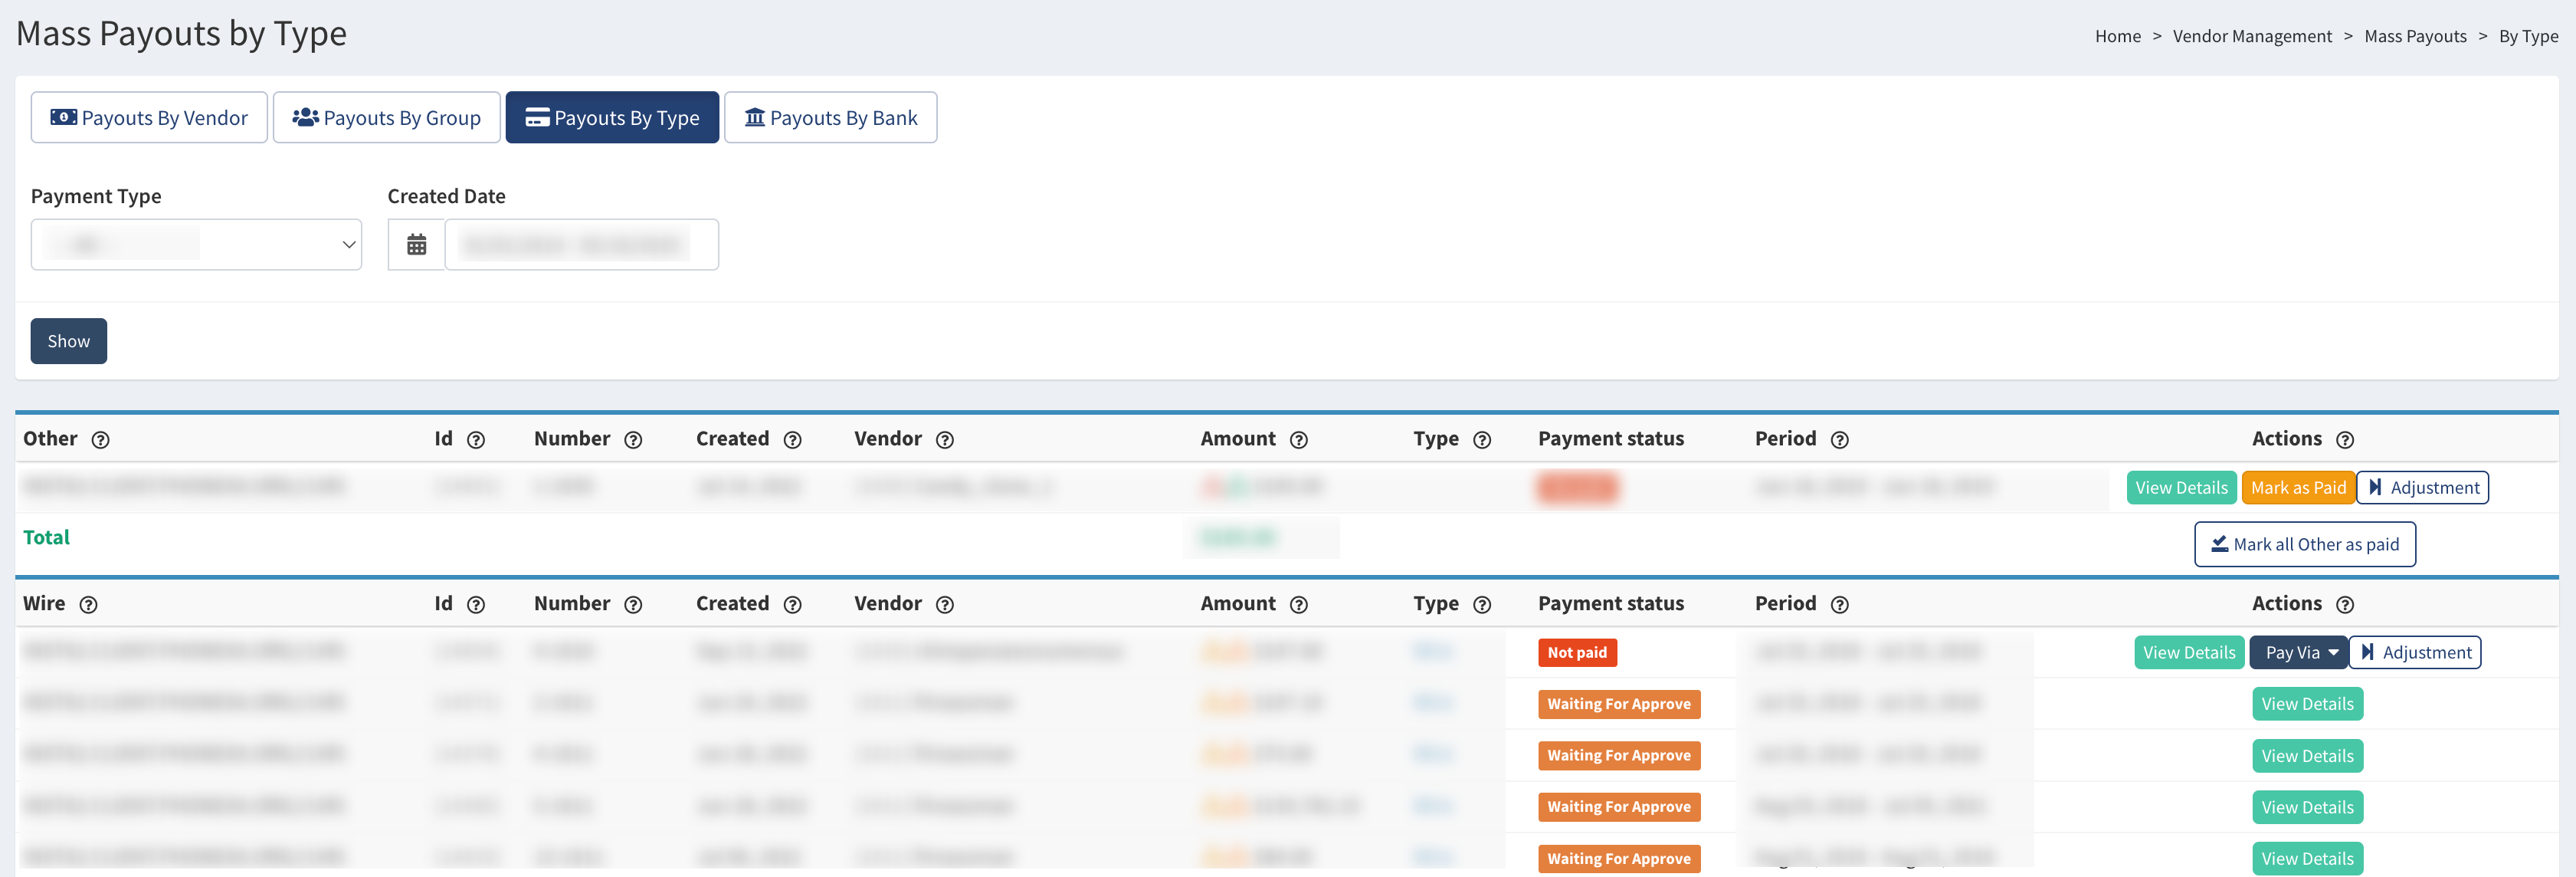The image size is (2576, 877).
Task: Click help icon next to Vendor in Other table
Action: click(944, 440)
